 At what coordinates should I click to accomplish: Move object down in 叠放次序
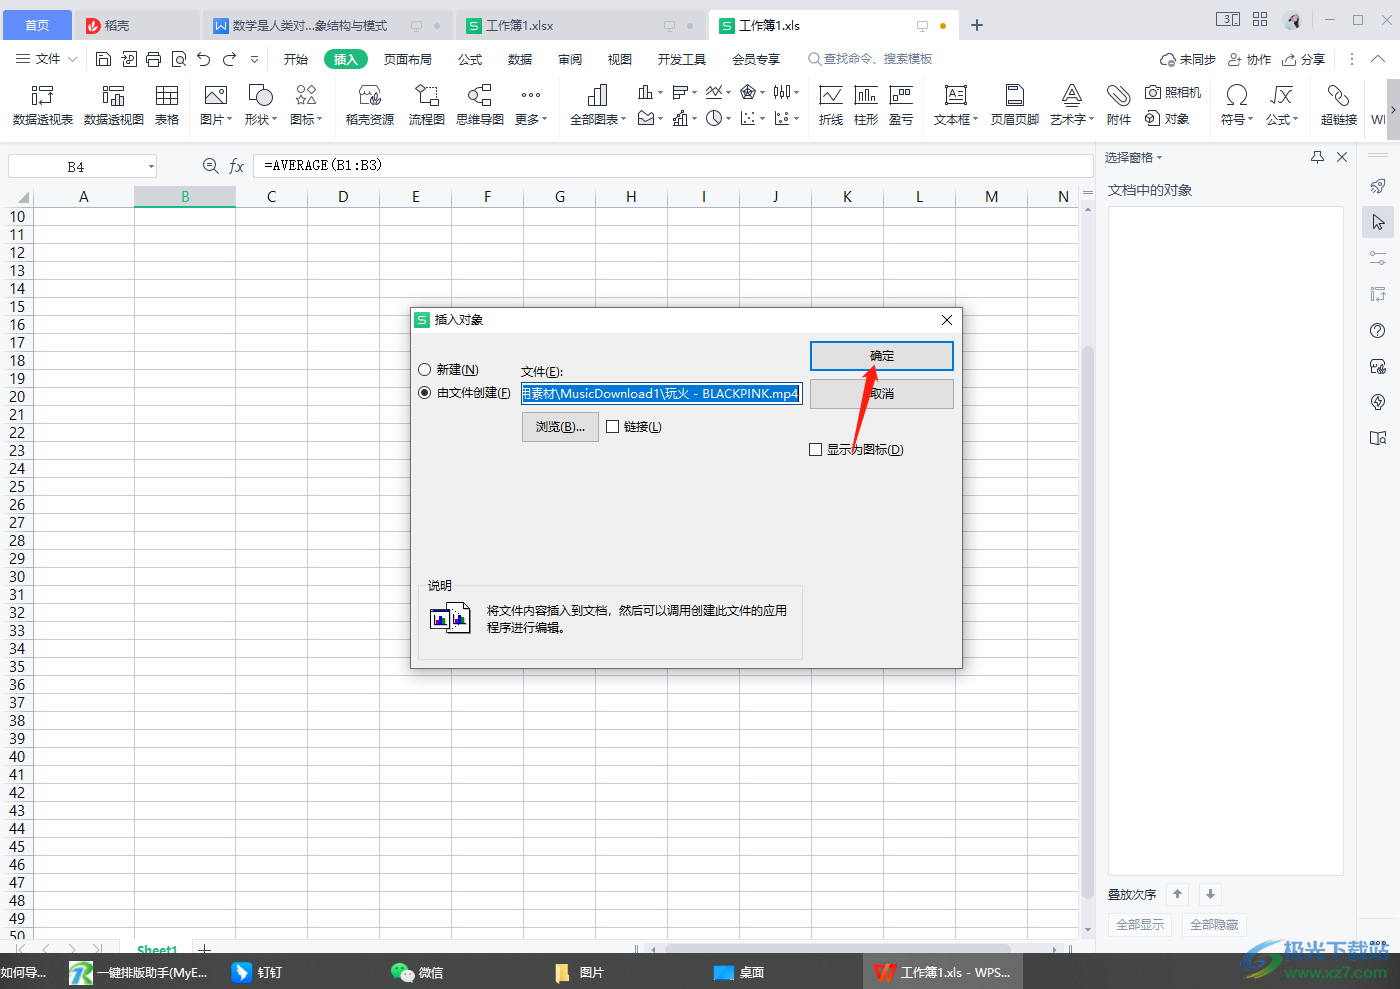(x=1210, y=894)
